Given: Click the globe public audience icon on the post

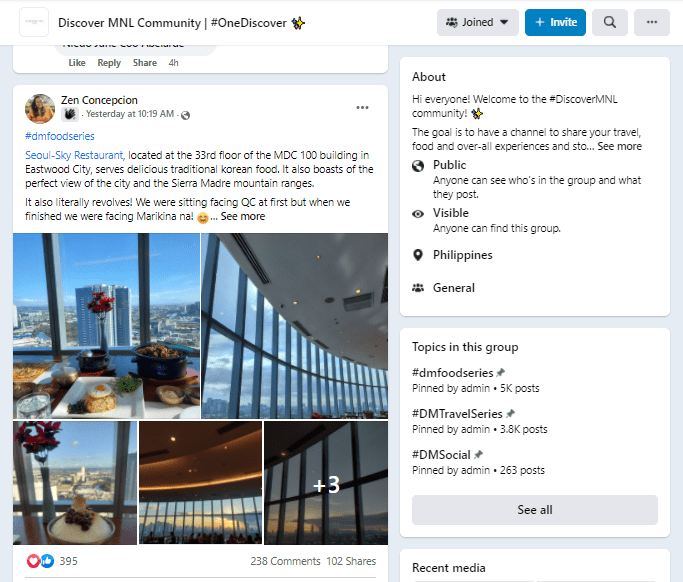Looking at the screenshot, I should (x=186, y=115).
